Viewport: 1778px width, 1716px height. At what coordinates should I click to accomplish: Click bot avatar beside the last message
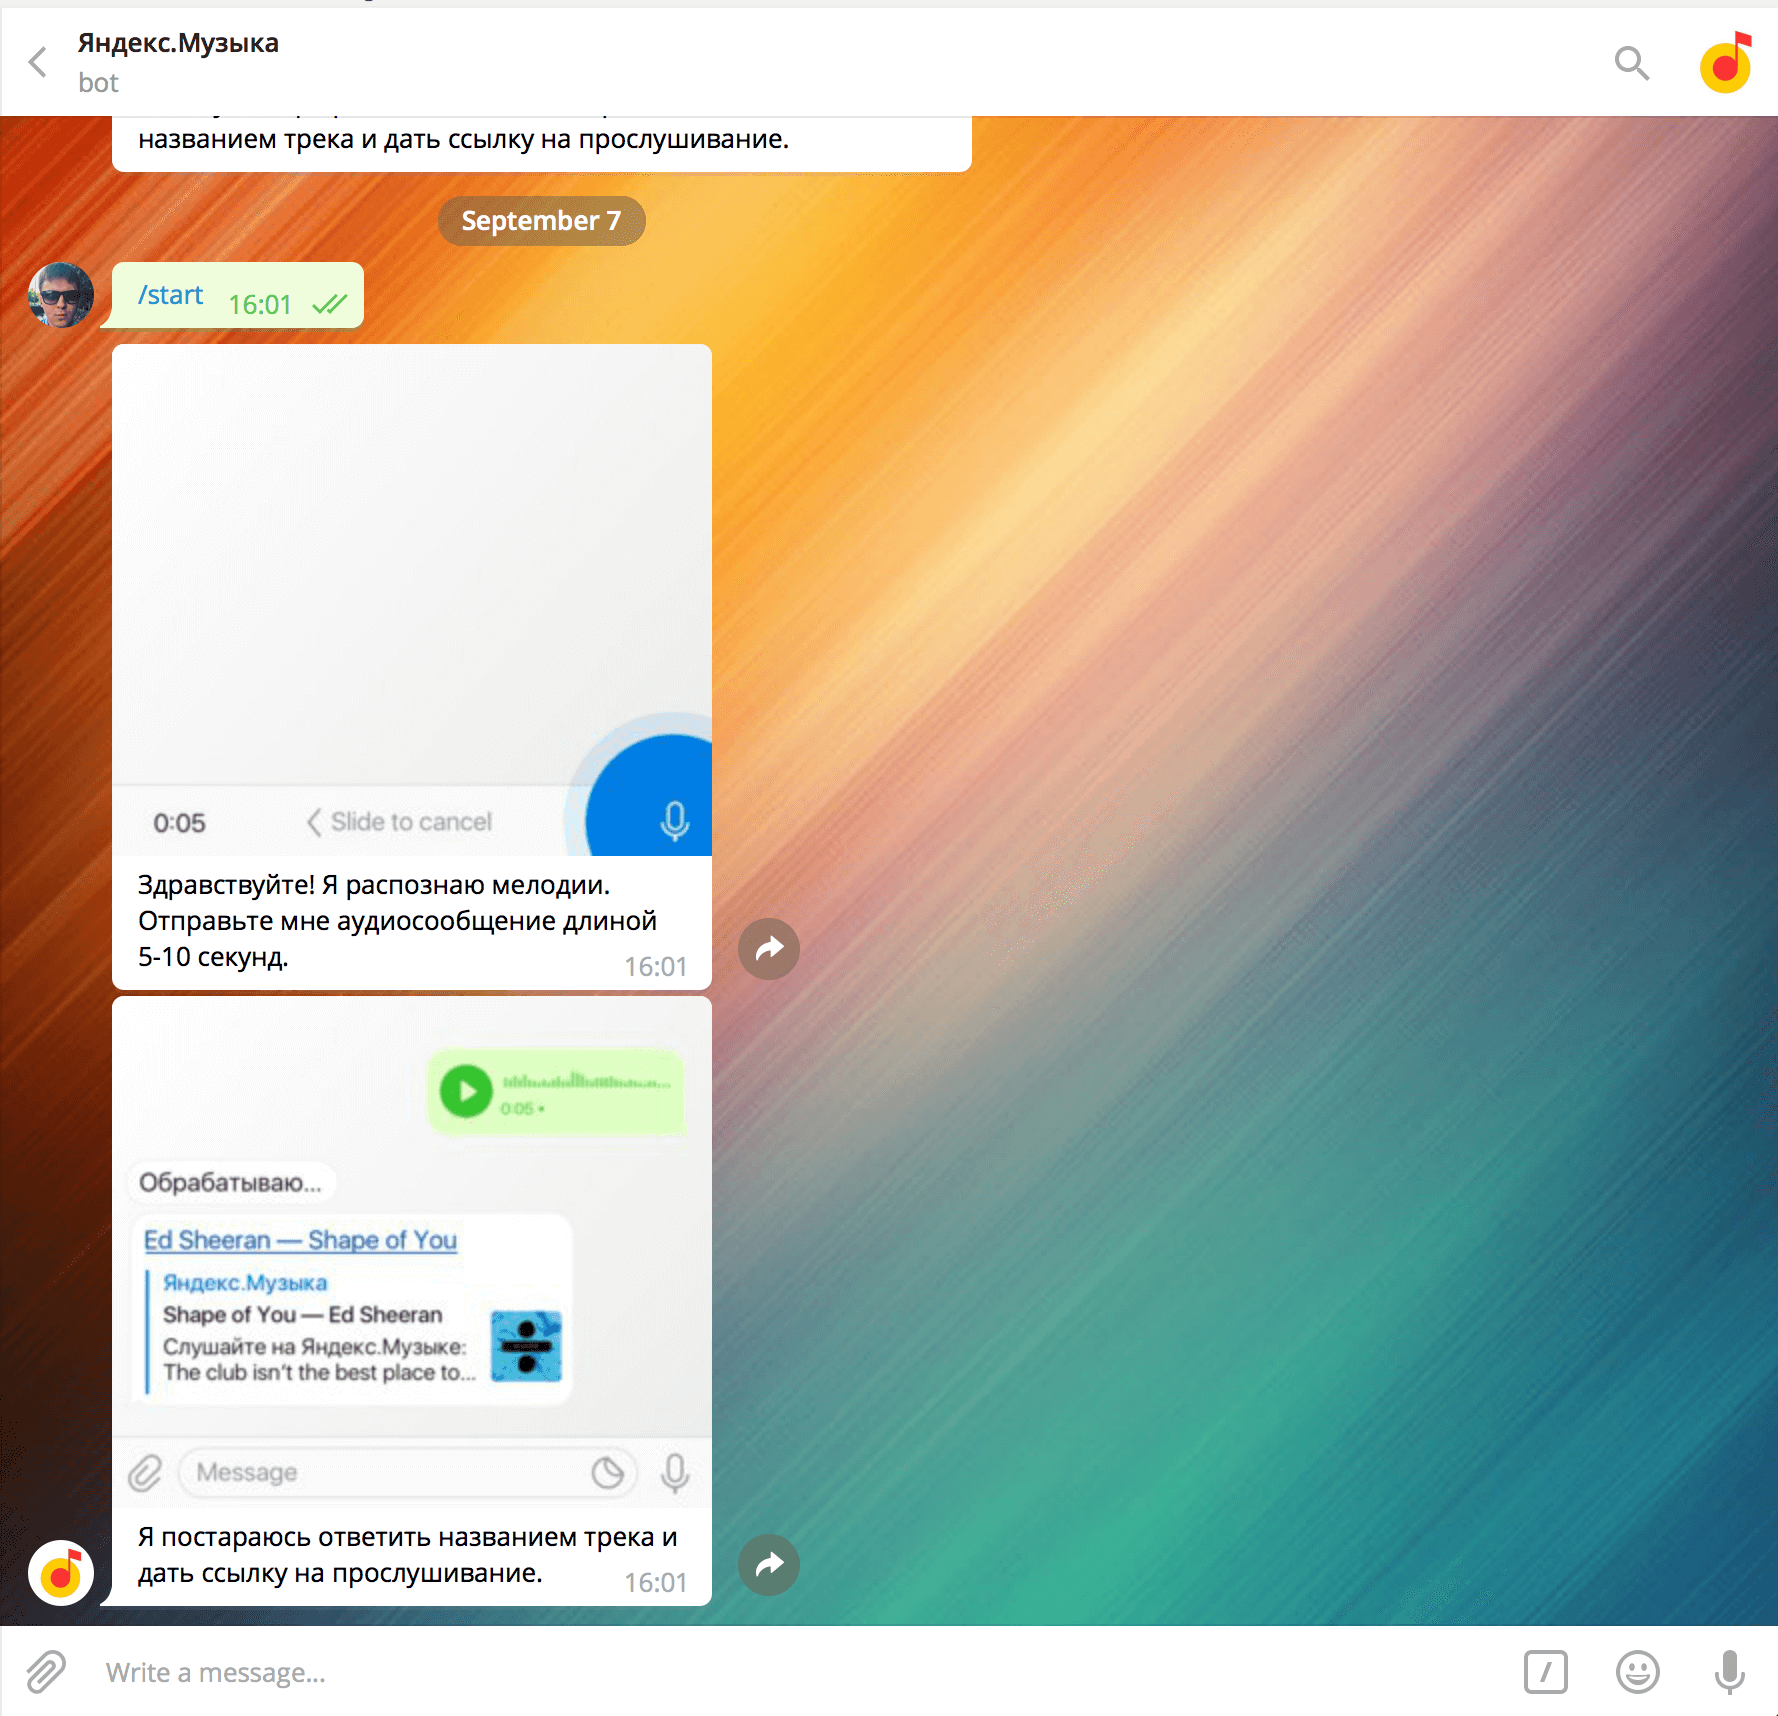click(x=61, y=1573)
